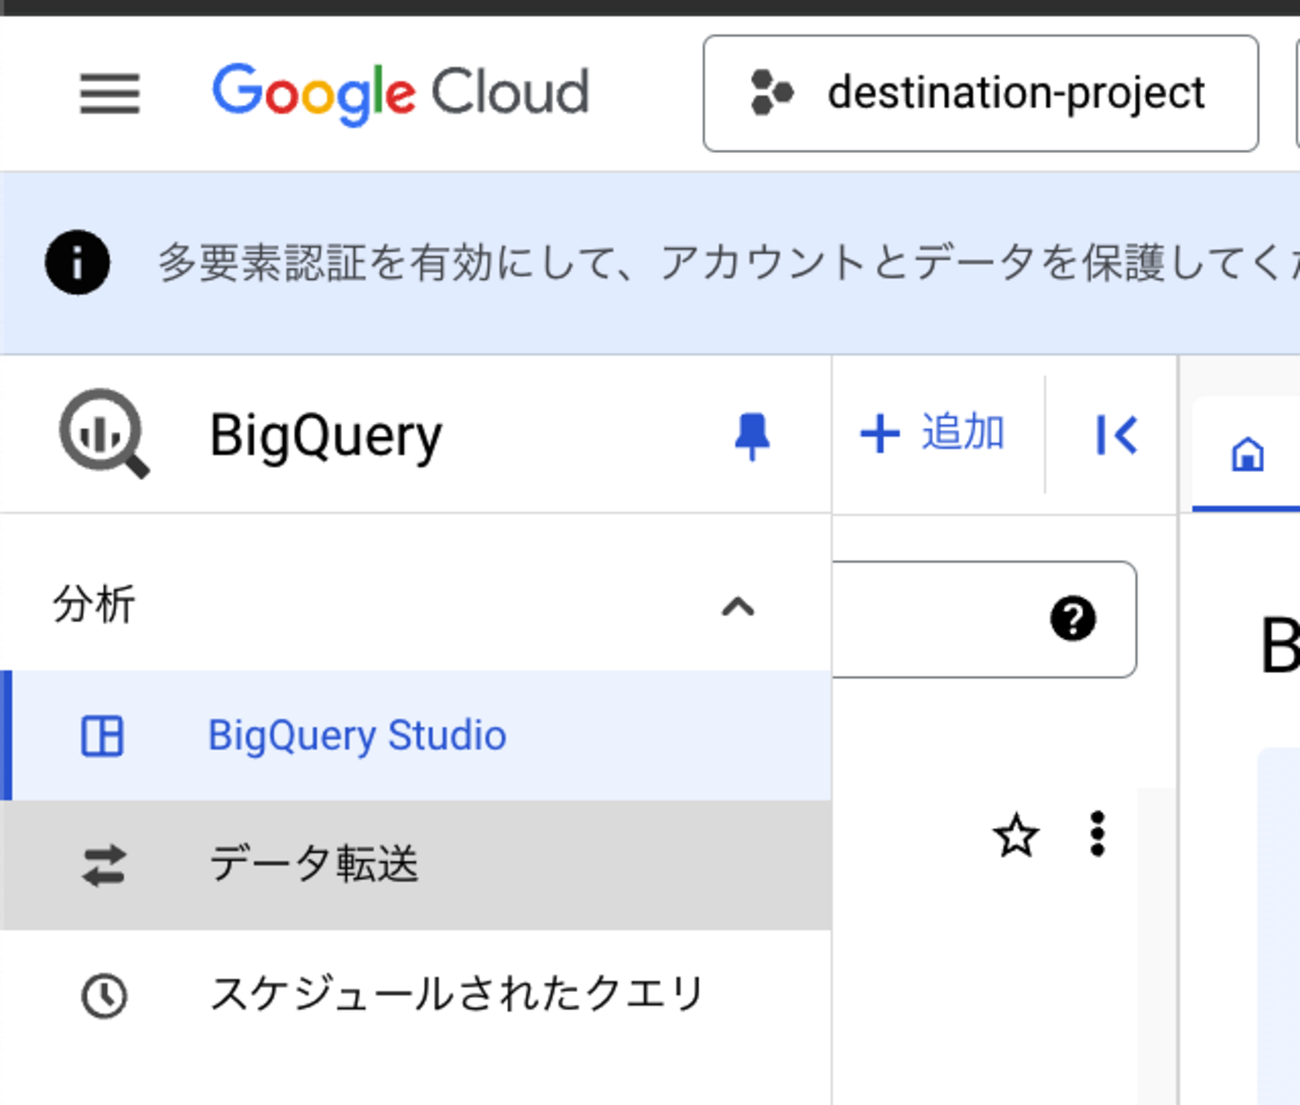Open データ転送 menu item

314,865
